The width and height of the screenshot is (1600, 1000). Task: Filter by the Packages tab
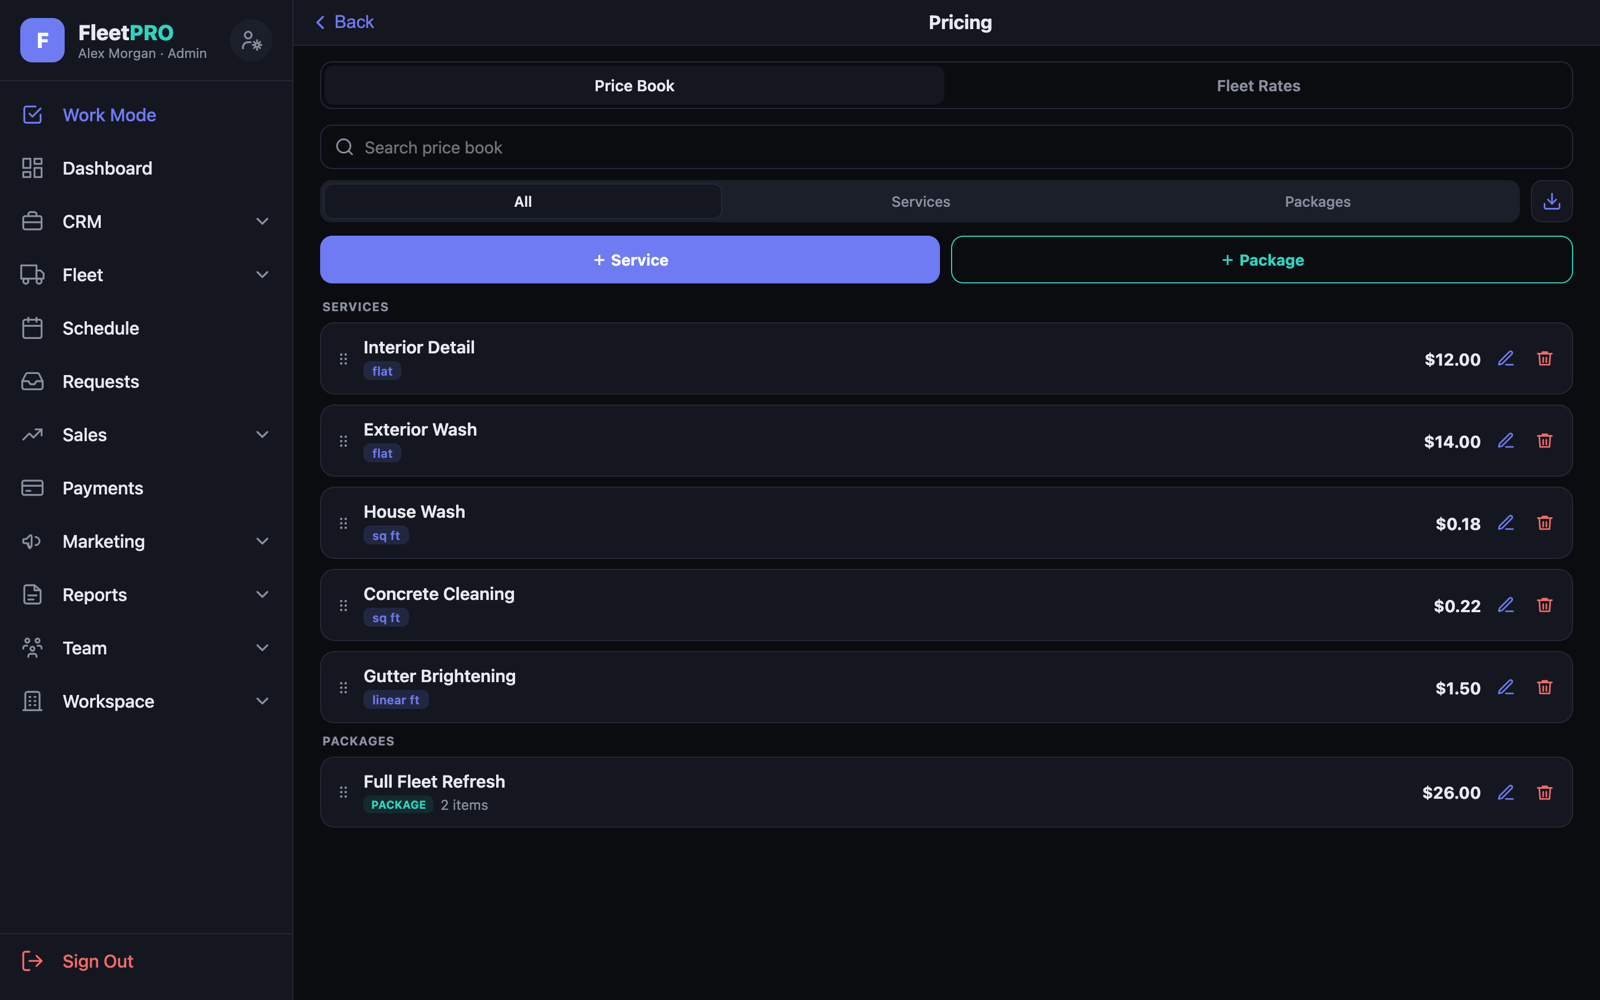(1318, 202)
